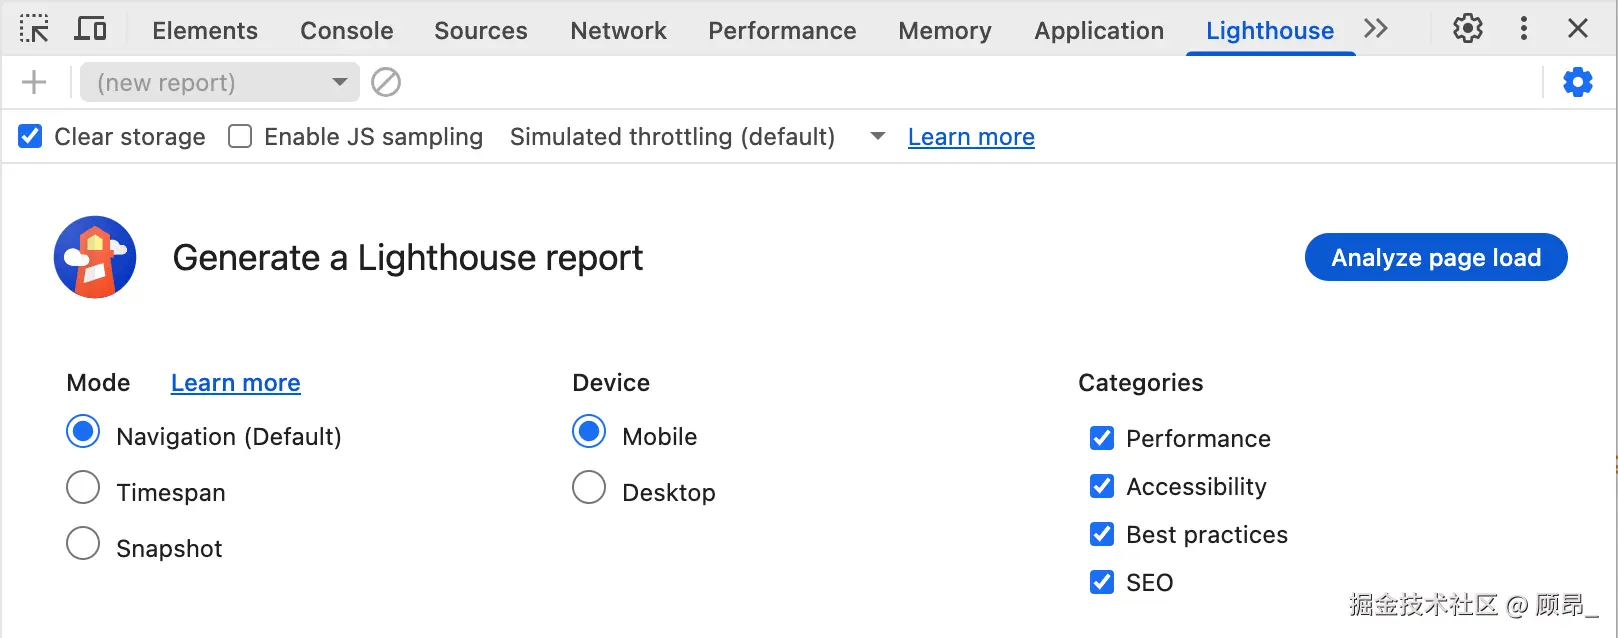Image resolution: width=1618 pixels, height=638 pixels.
Task: Open DevTools settings gear
Action: click(x=1468, y=29)
